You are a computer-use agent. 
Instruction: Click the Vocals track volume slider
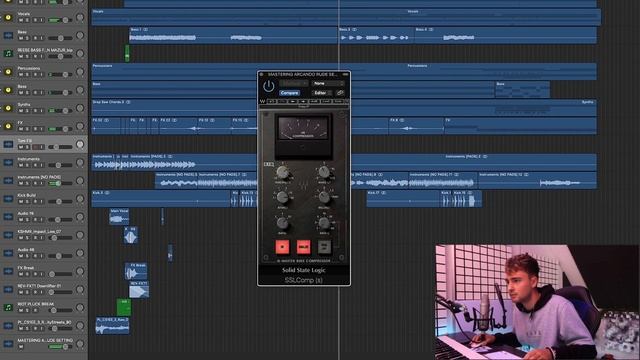(x=60, y=20)
